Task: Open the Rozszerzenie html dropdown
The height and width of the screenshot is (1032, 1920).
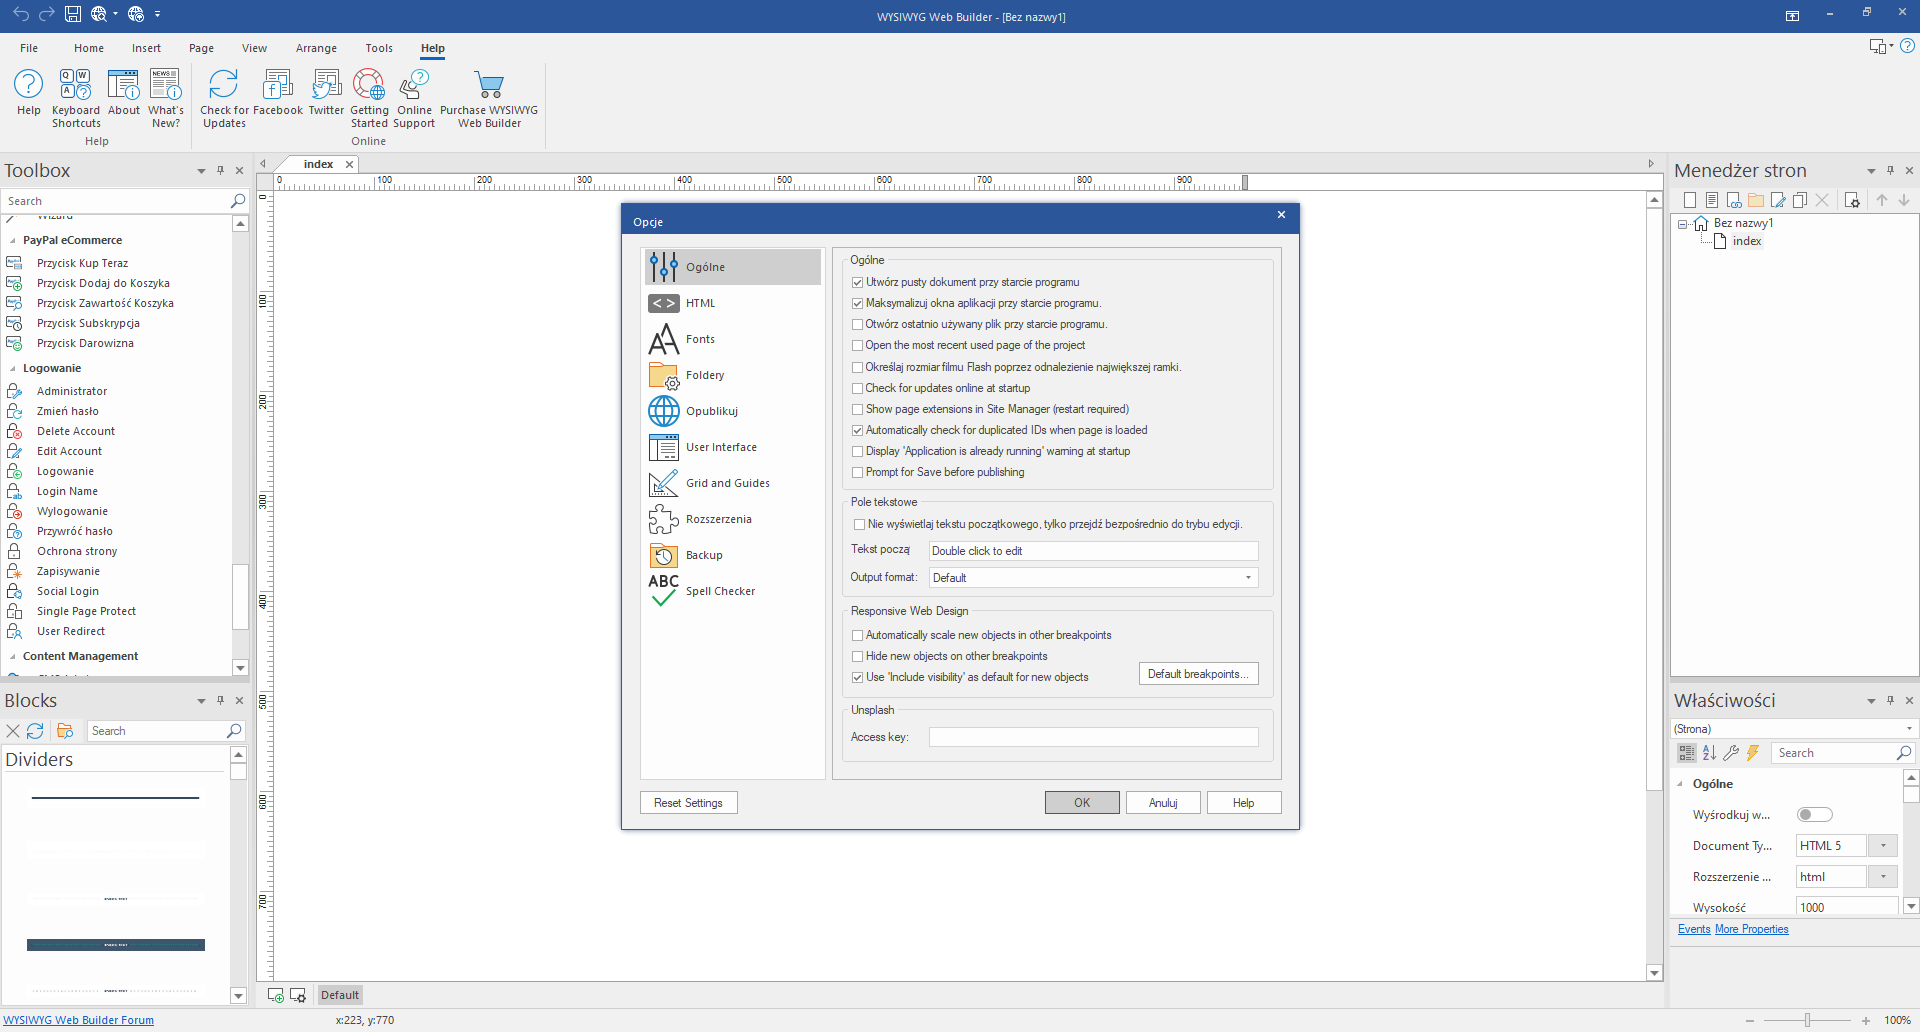Action: click(x=1883, y=877)
